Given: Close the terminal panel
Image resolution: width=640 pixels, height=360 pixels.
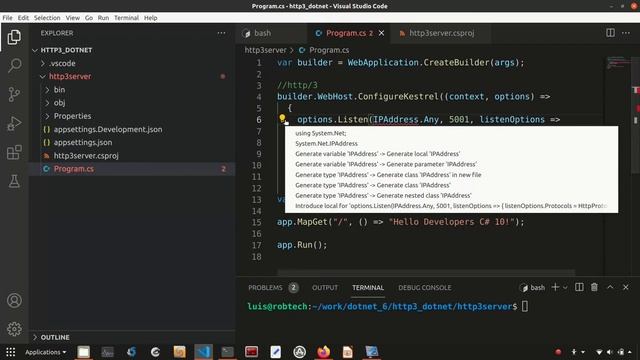Looking at the screenshot, I should (x=626, y=287).
